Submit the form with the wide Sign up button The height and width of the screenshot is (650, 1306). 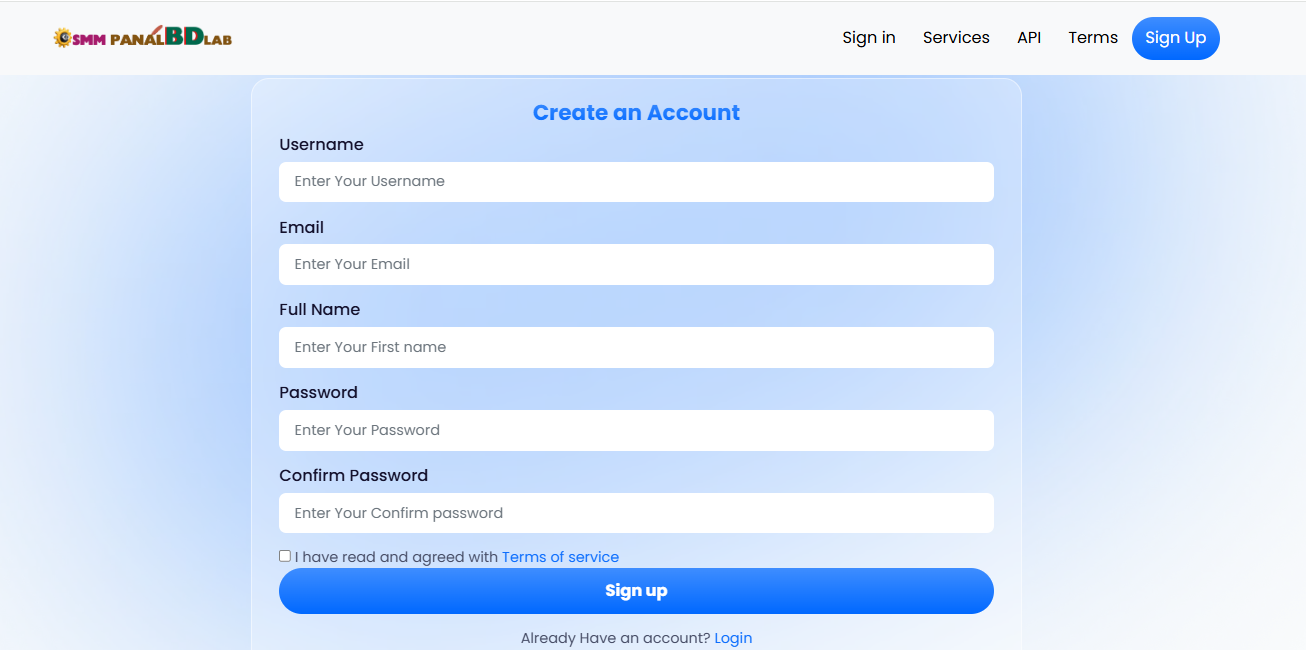click(x=636, y=591)
